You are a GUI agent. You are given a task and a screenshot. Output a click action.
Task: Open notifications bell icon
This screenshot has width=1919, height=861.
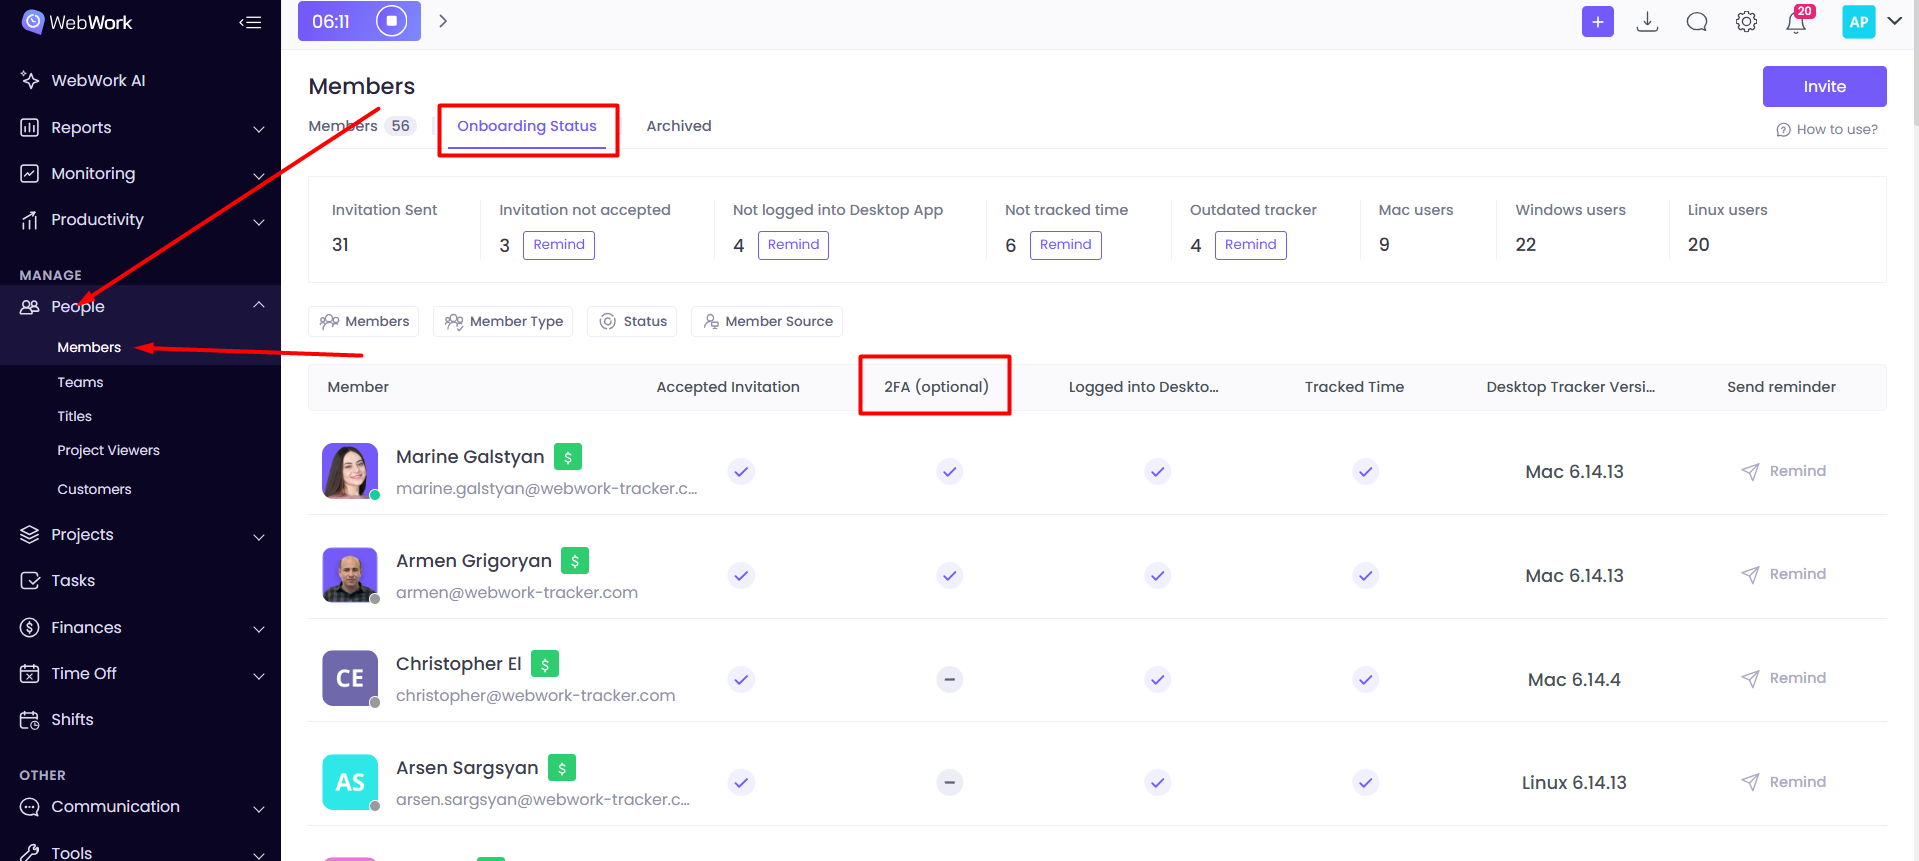1796,22
